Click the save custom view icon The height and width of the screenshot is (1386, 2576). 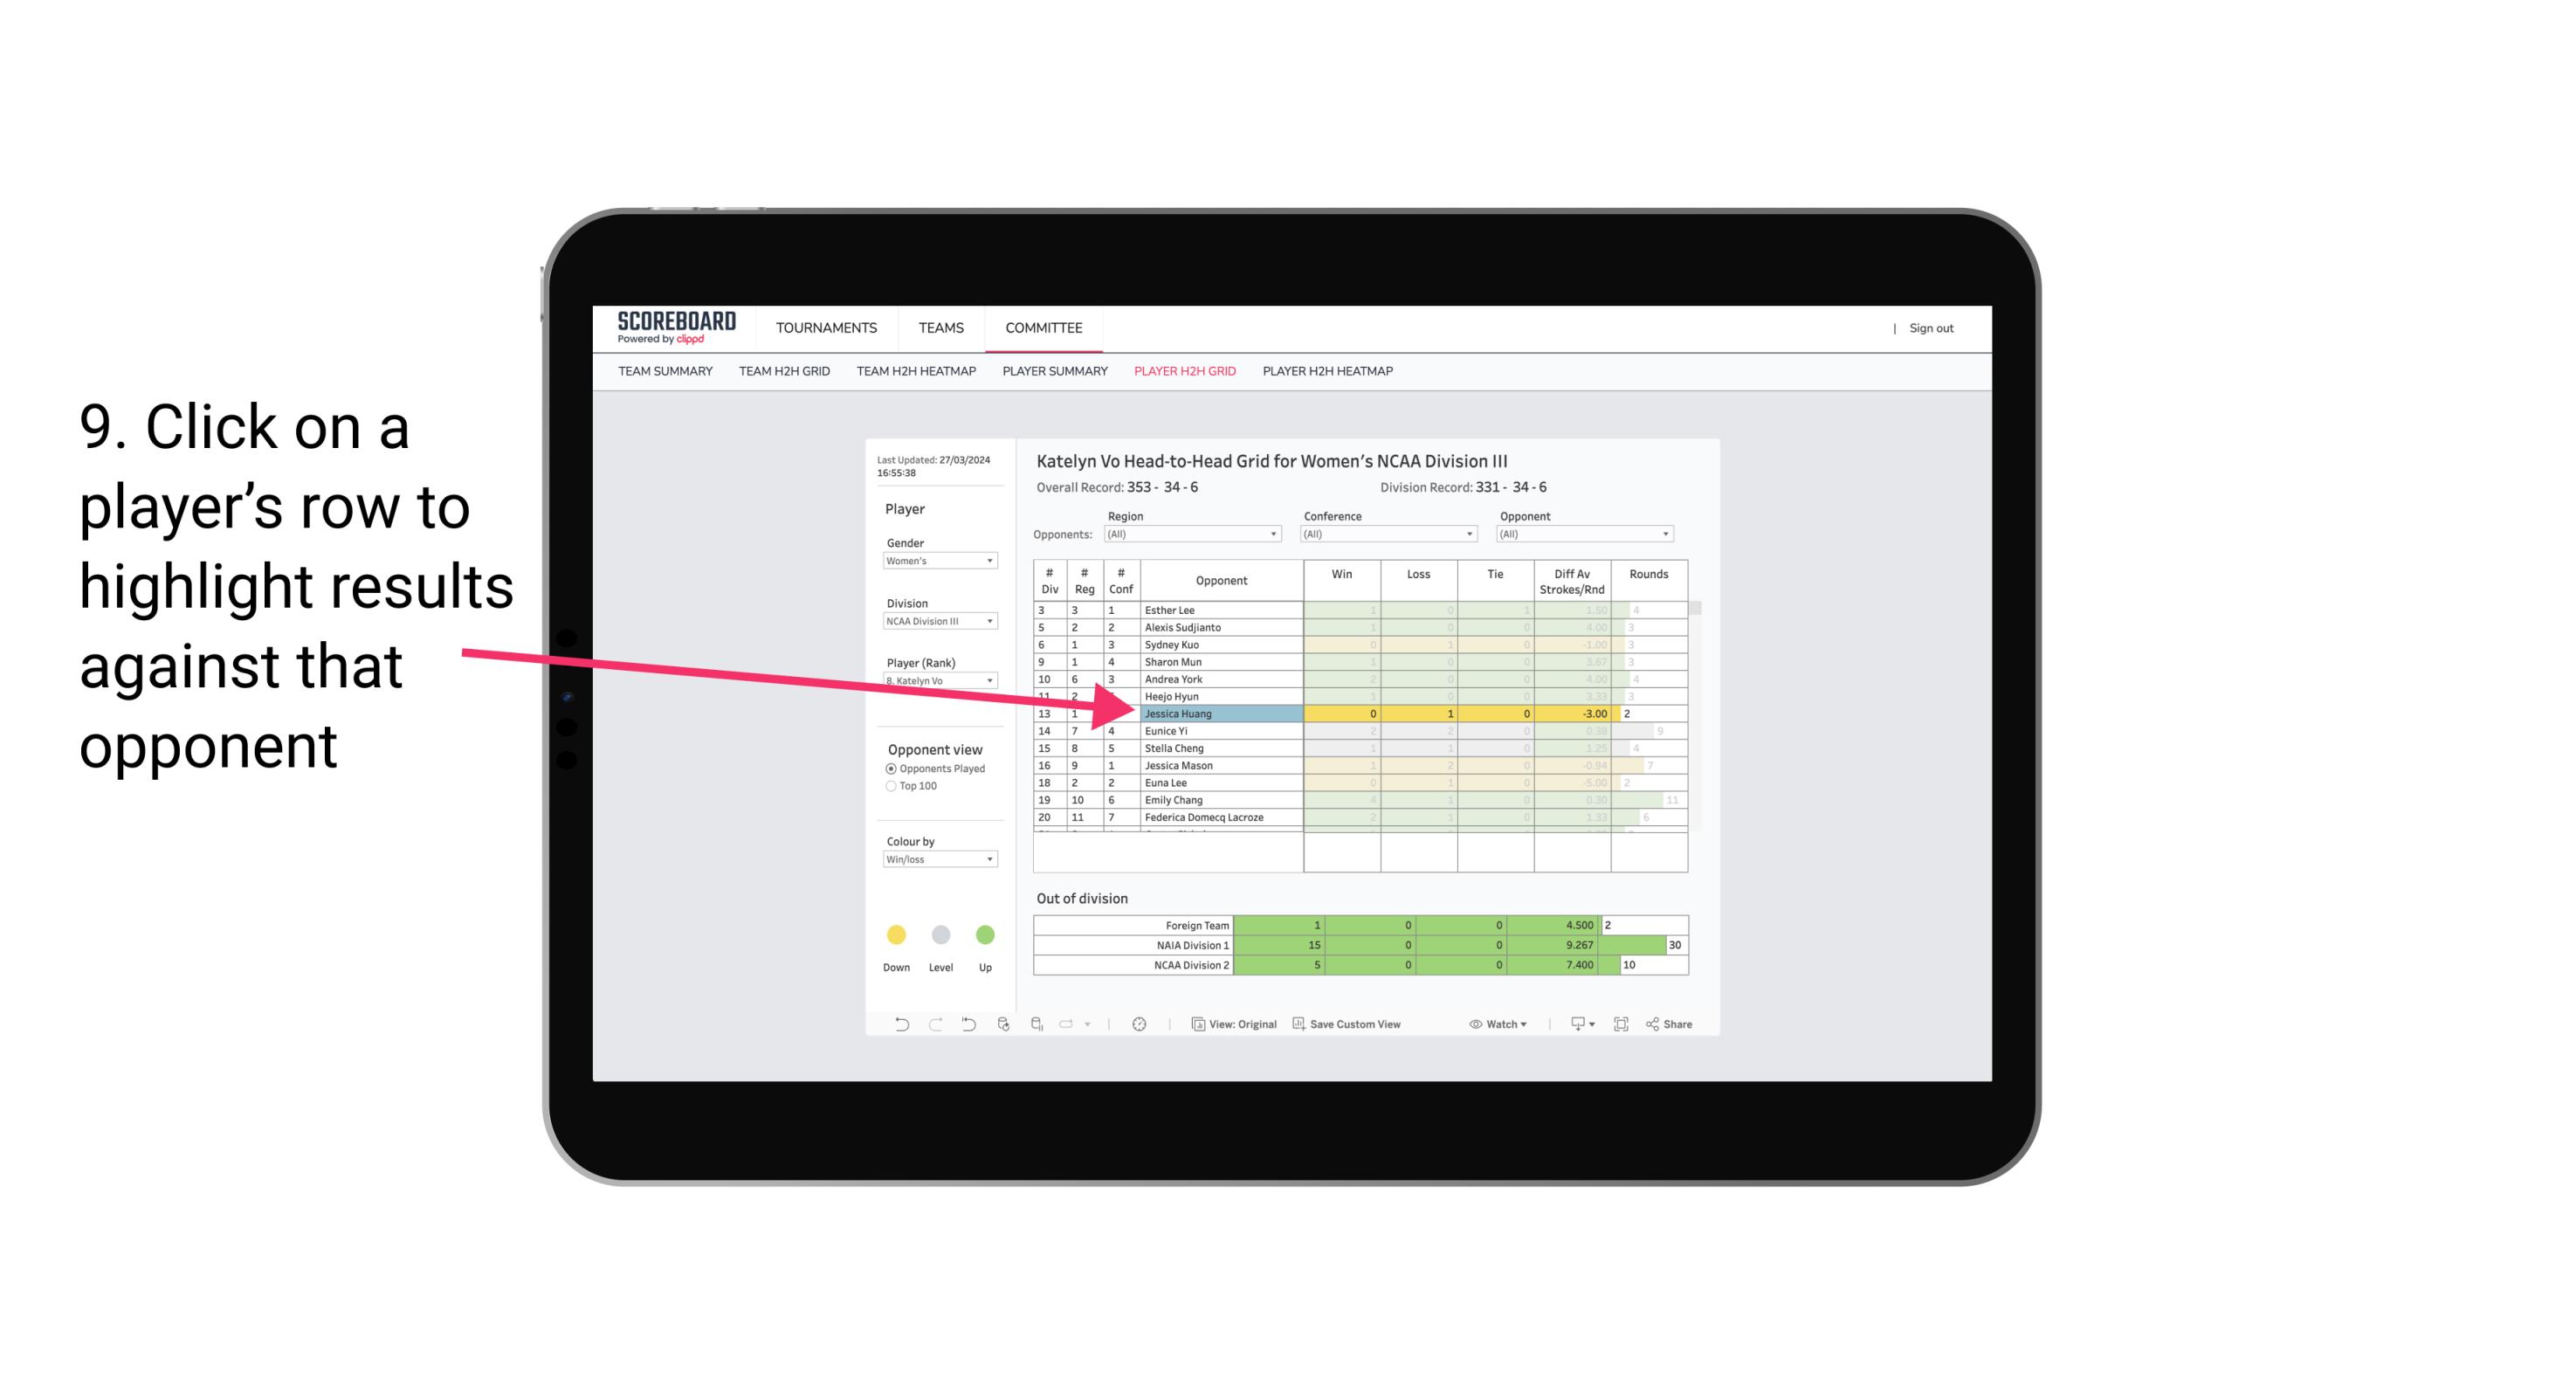pos(1300,1024)
